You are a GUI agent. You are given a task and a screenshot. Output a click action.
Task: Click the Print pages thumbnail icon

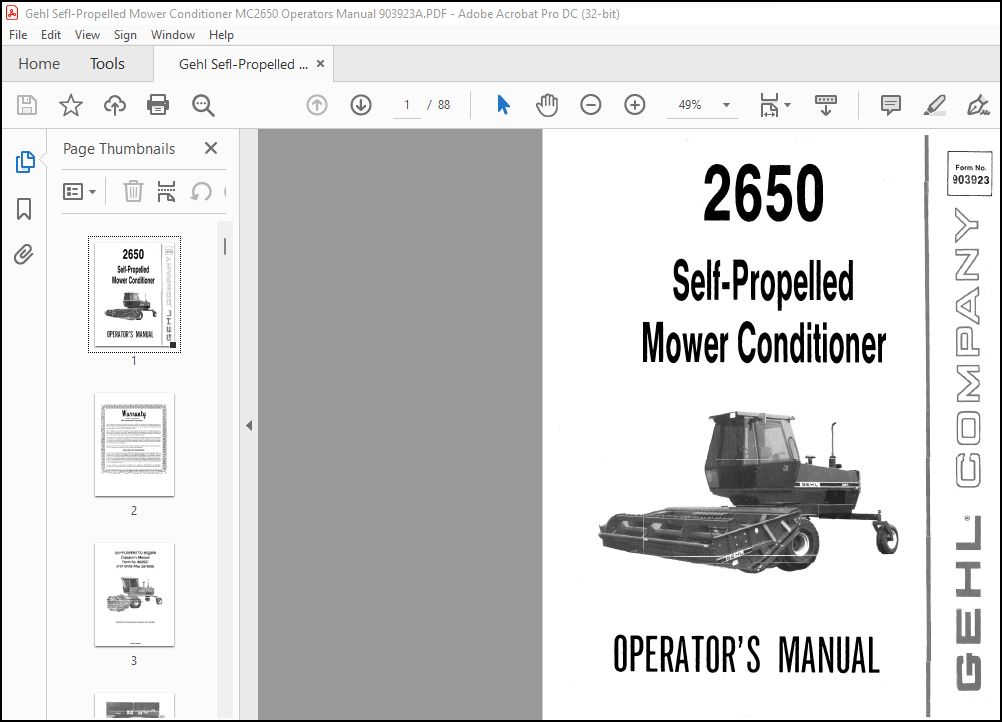pyautogui.click(x=166, y=191)
